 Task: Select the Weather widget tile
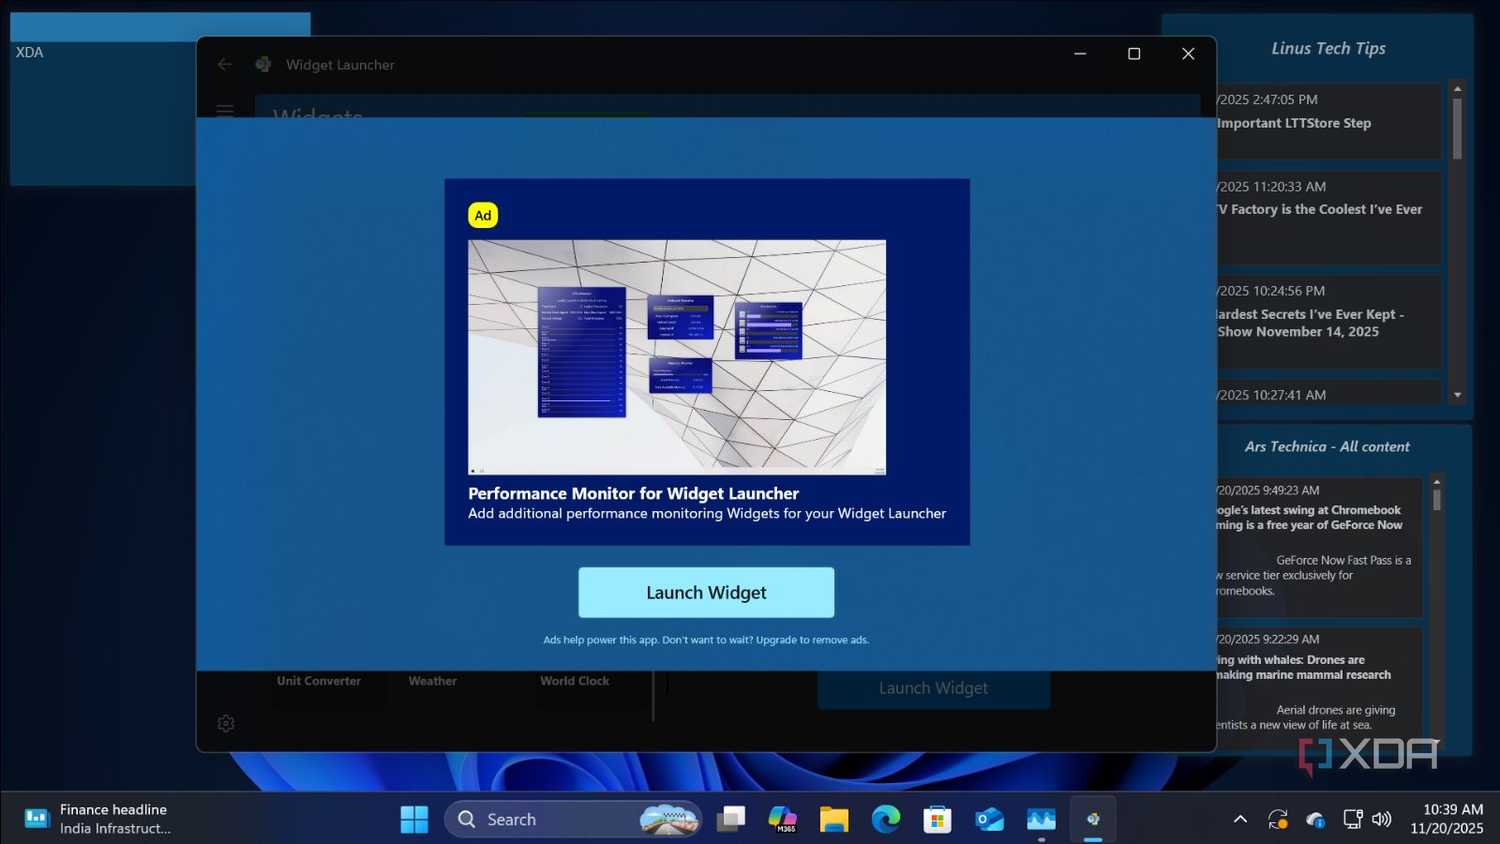[433, 681]
